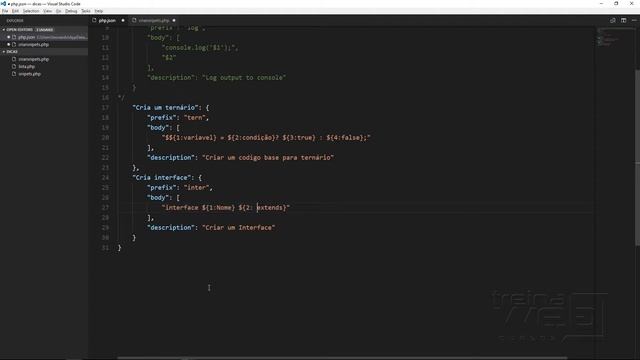Screen dimensions: 640x360
Task: Click the closing brace on line 31
Action: [120, 248]
